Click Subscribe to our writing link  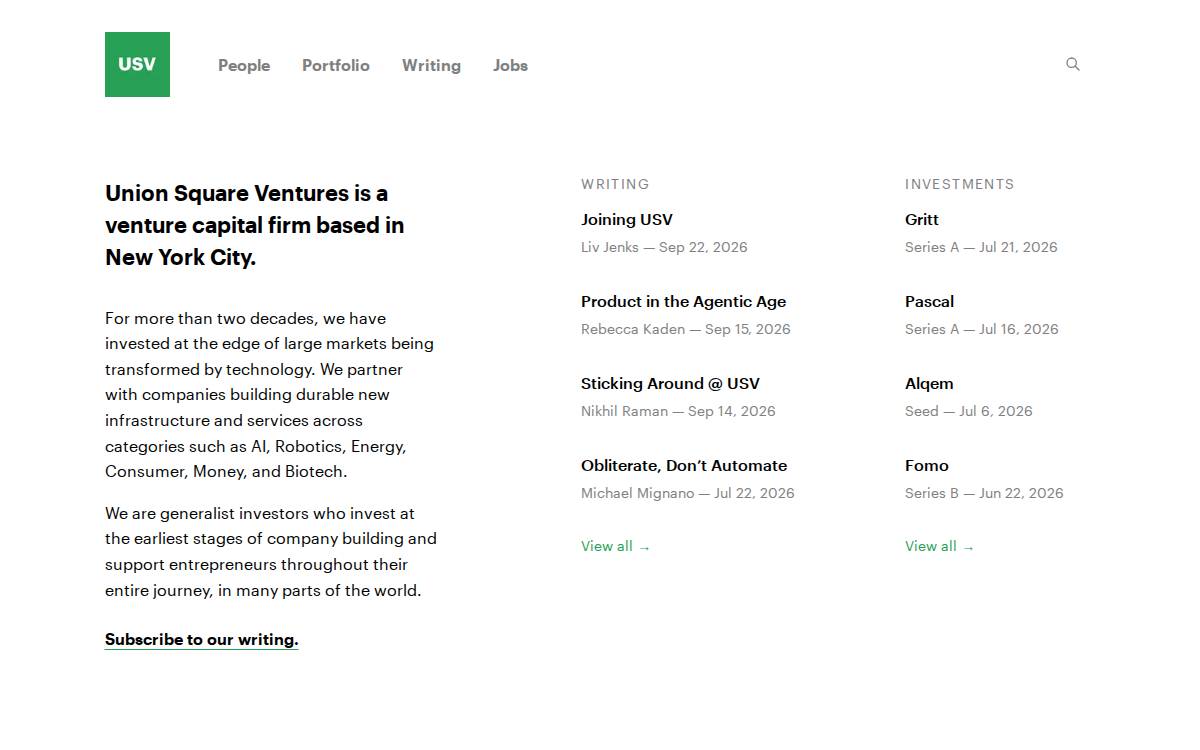coord(202,639)
